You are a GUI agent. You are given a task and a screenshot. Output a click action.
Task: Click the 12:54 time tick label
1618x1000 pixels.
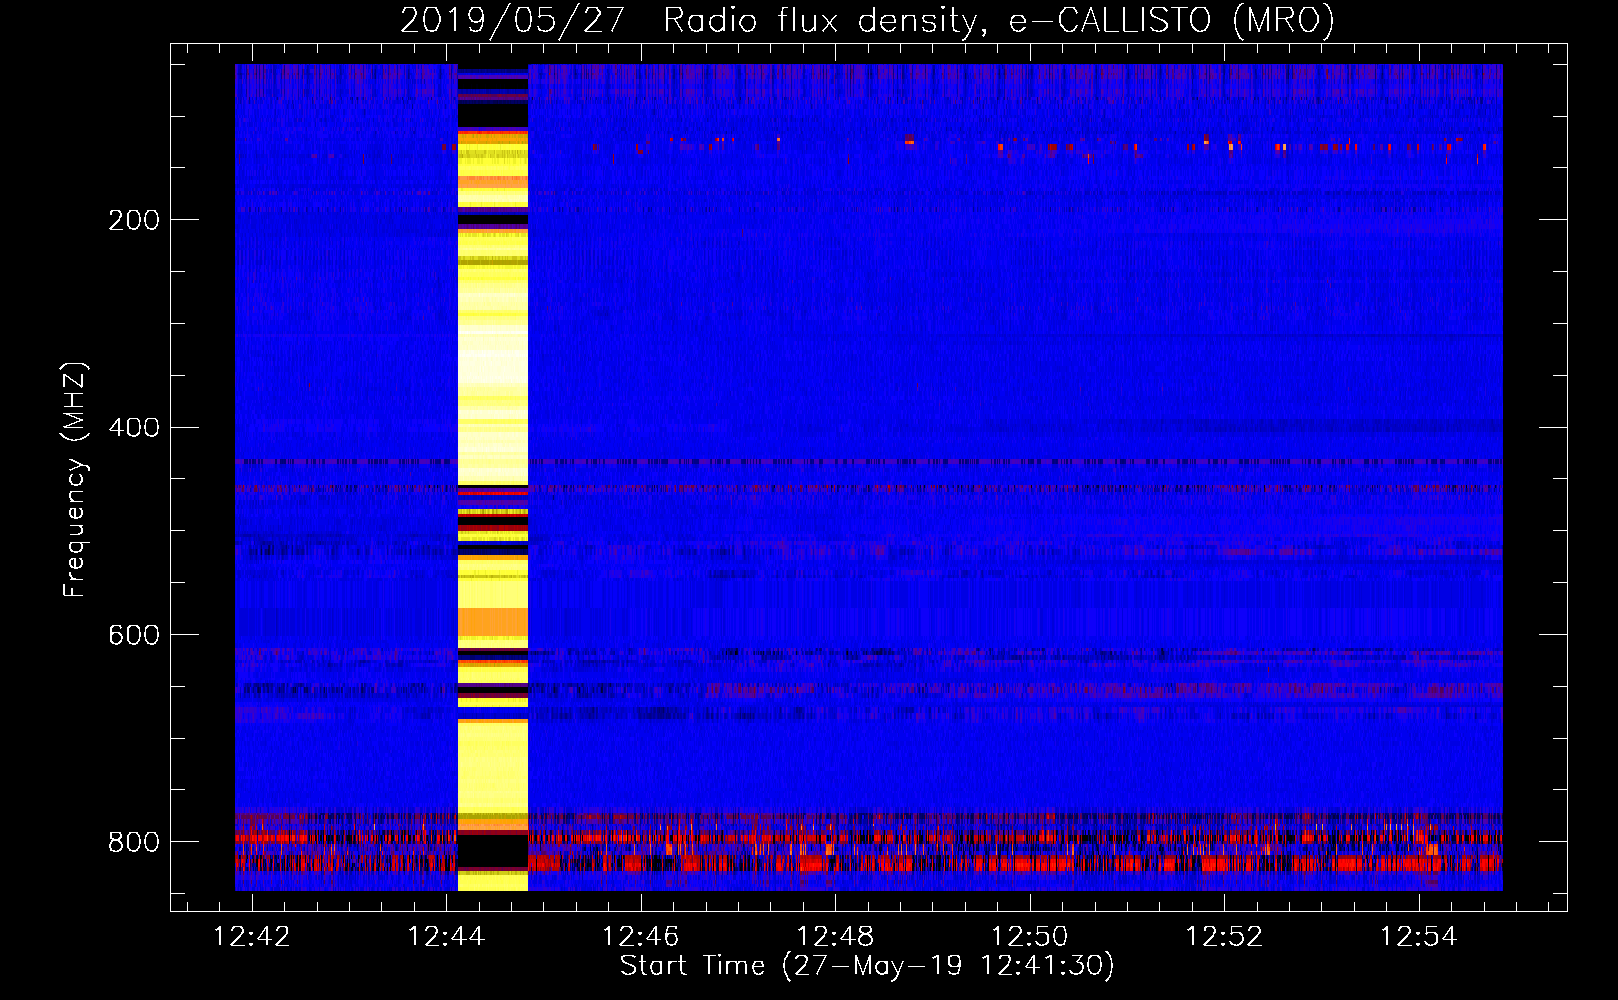coord(1419,937)
